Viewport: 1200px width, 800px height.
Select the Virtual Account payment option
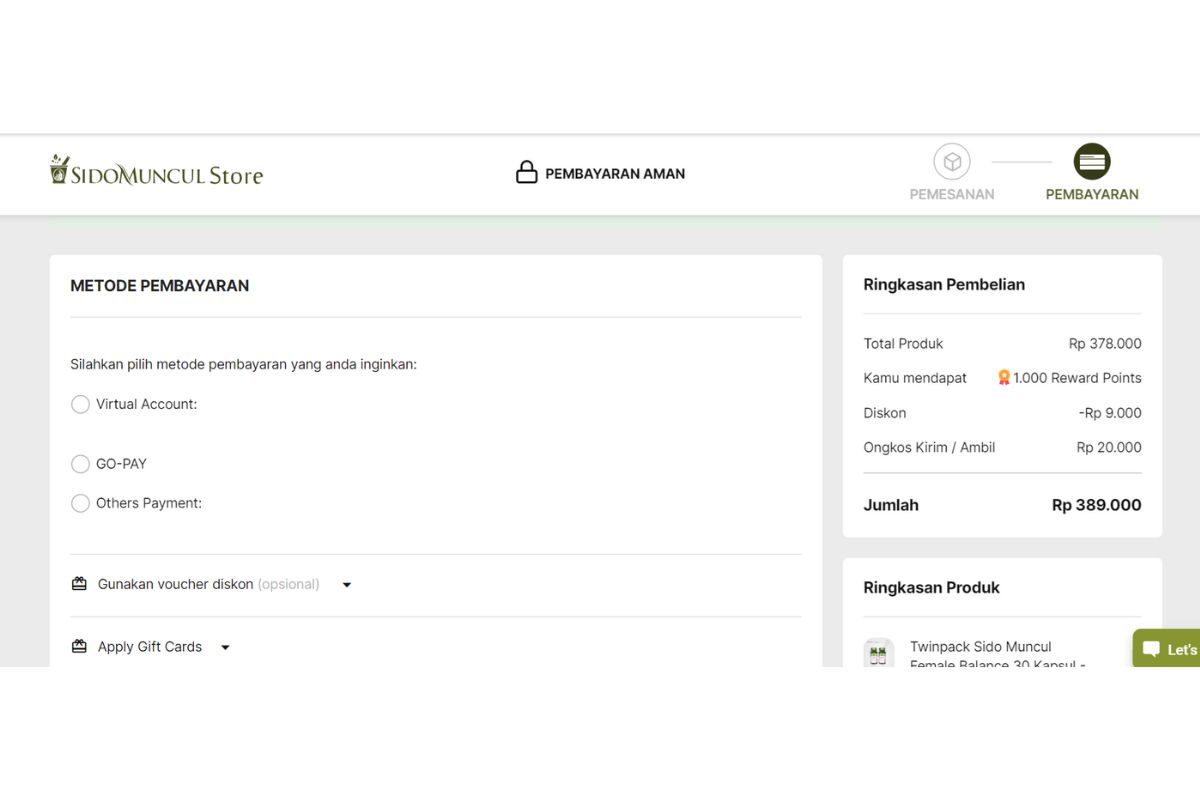[x=81, y=405]
